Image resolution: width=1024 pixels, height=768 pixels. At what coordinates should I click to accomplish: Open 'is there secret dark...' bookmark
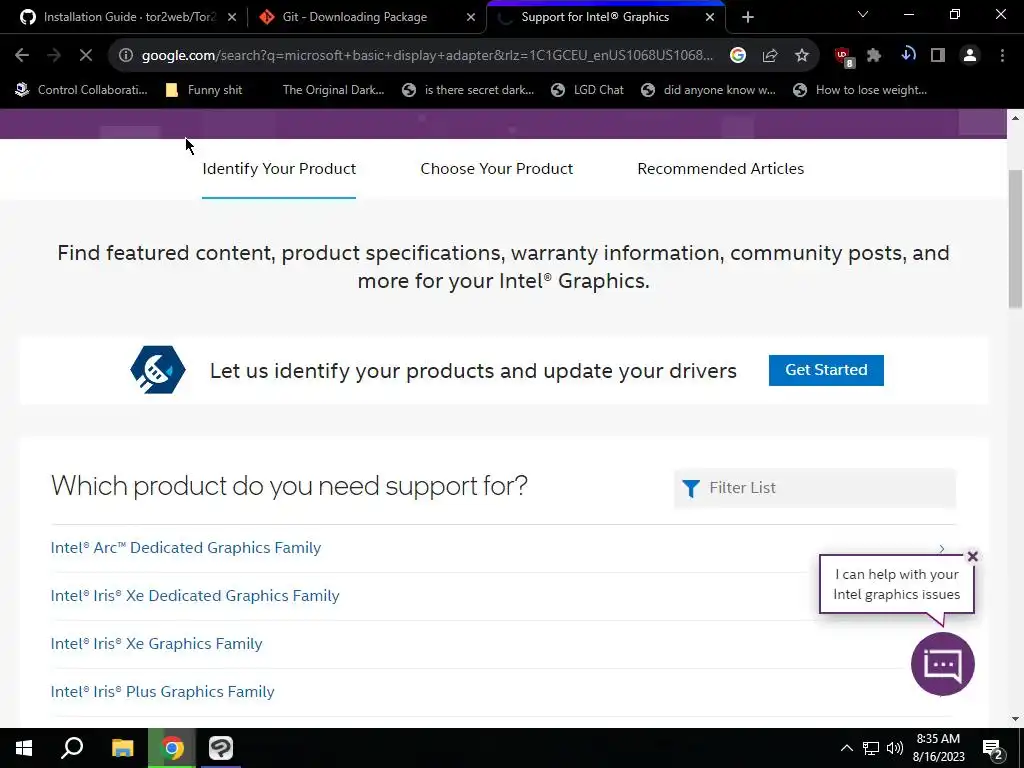point(468,90)
